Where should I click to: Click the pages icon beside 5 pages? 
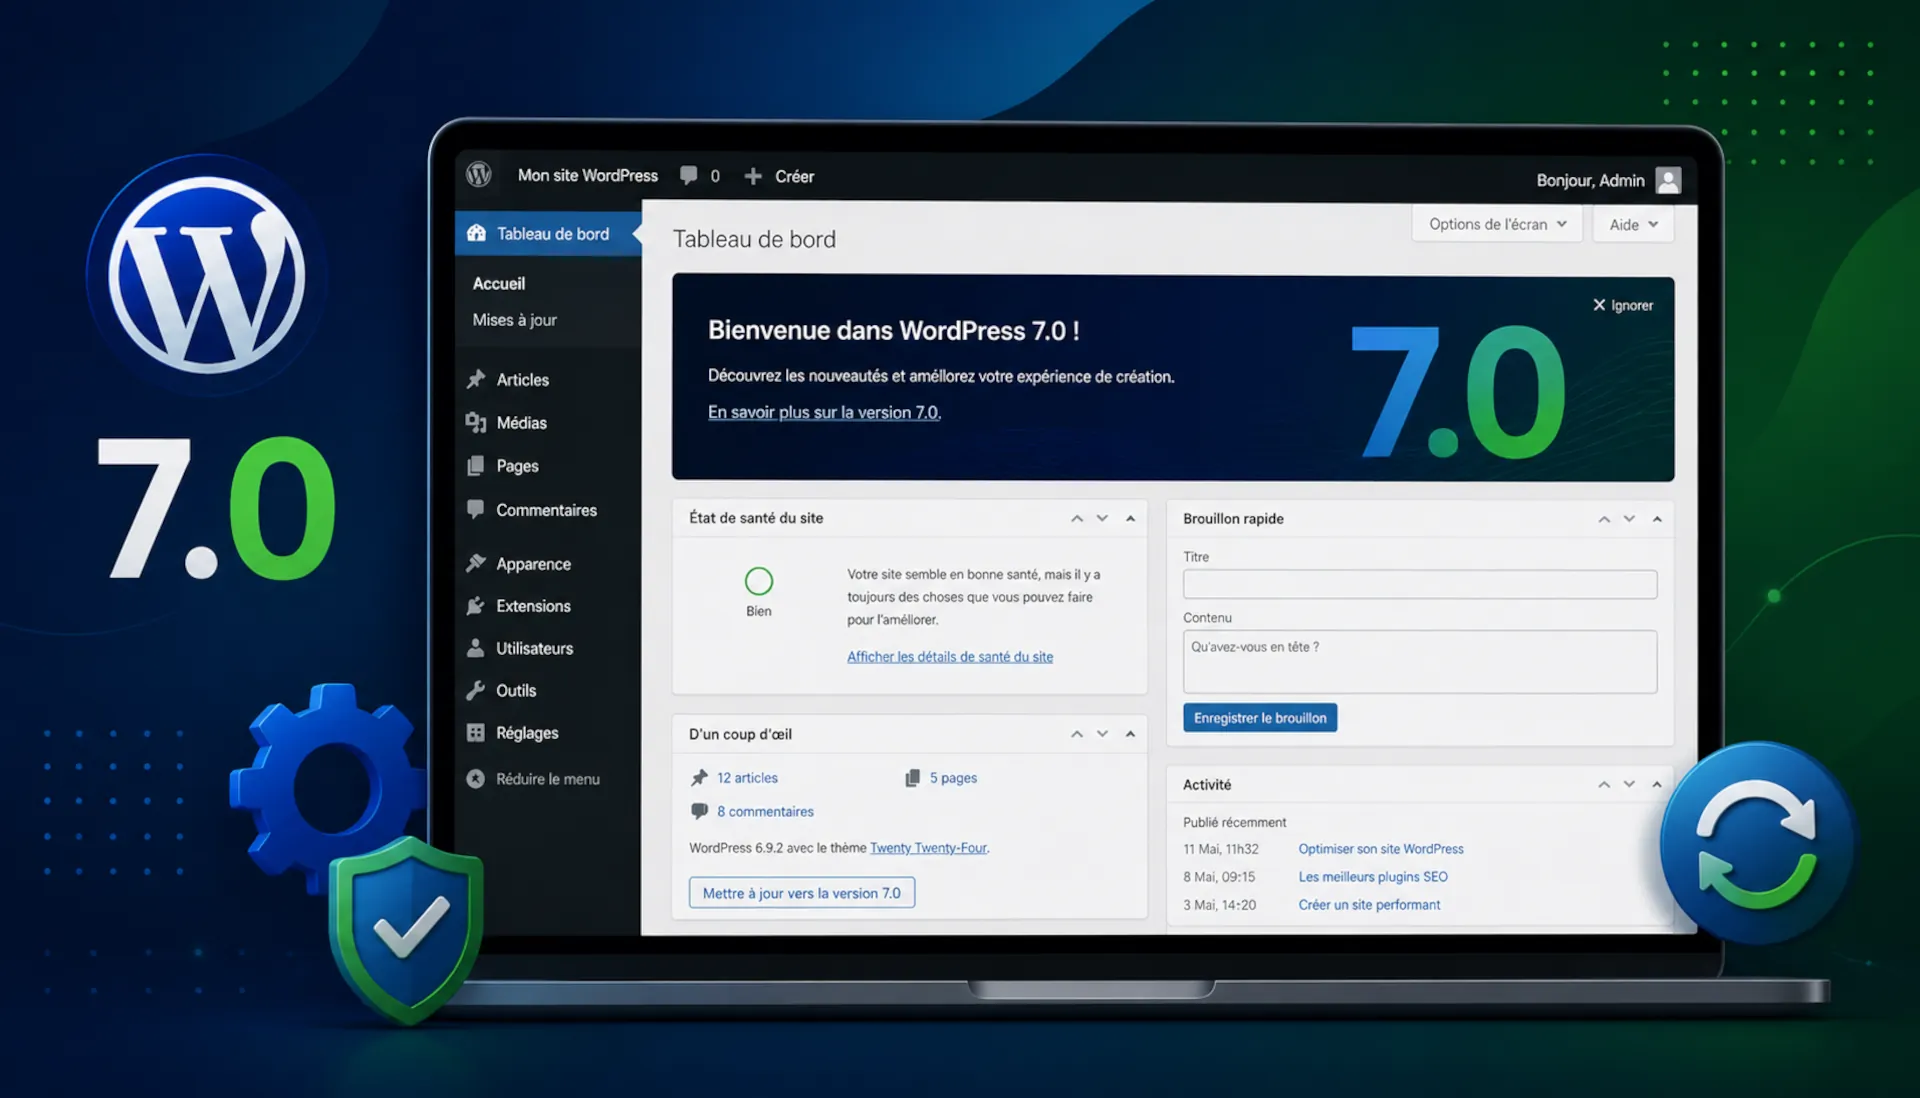(912, 777)
